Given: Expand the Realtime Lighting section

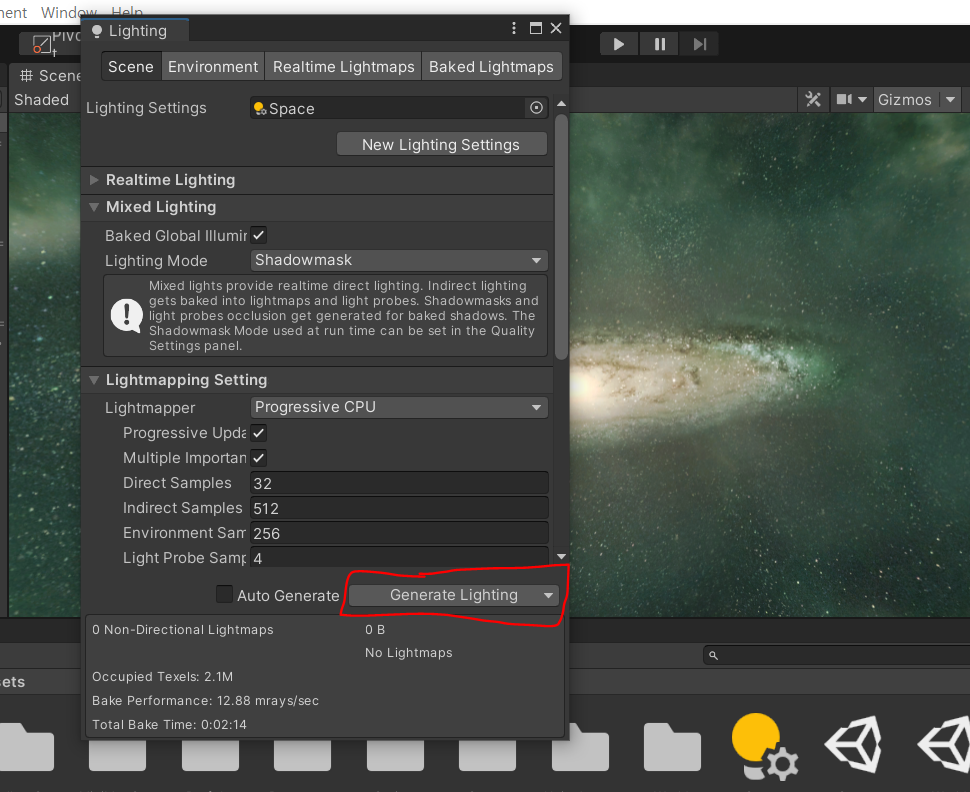Looking at the screenshot, I should 94,179.
